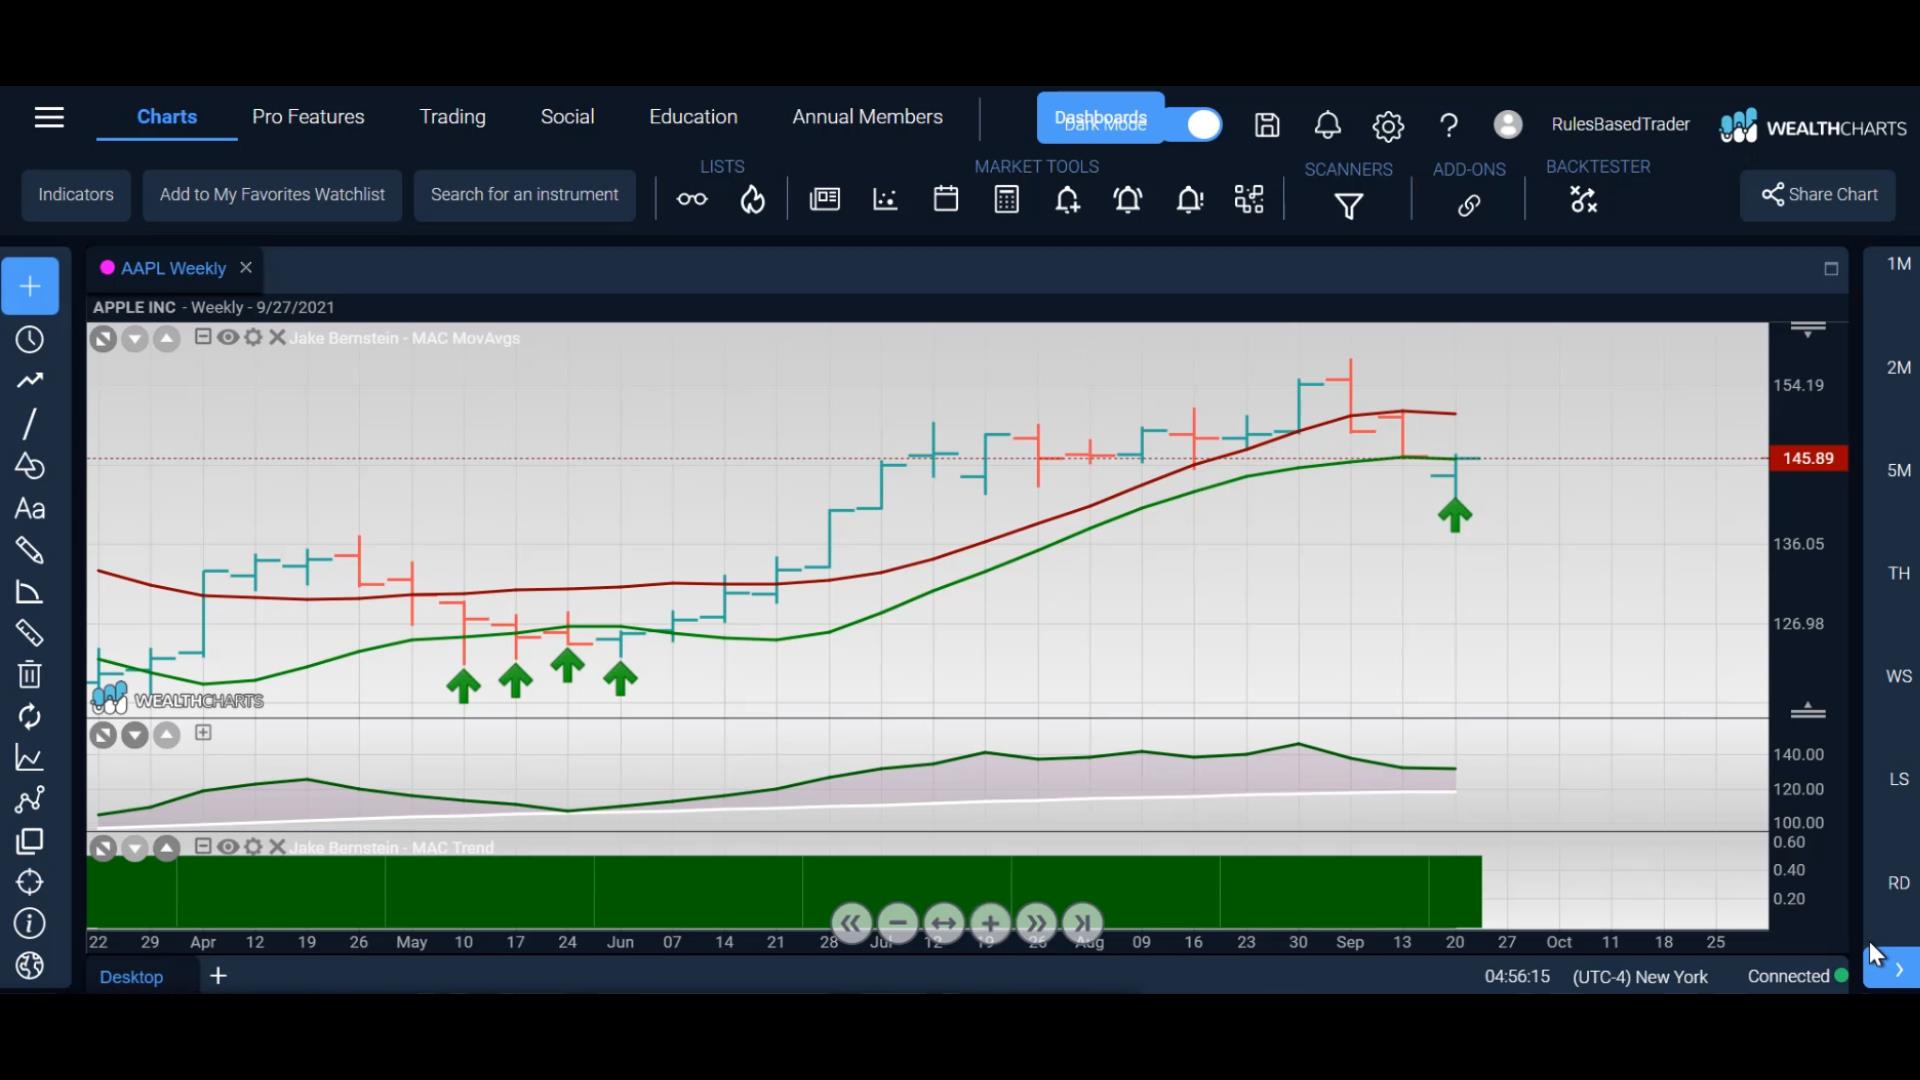Open the help question mark
This screenshot has height=1080, width=1920.
(x=1448, y=125)
